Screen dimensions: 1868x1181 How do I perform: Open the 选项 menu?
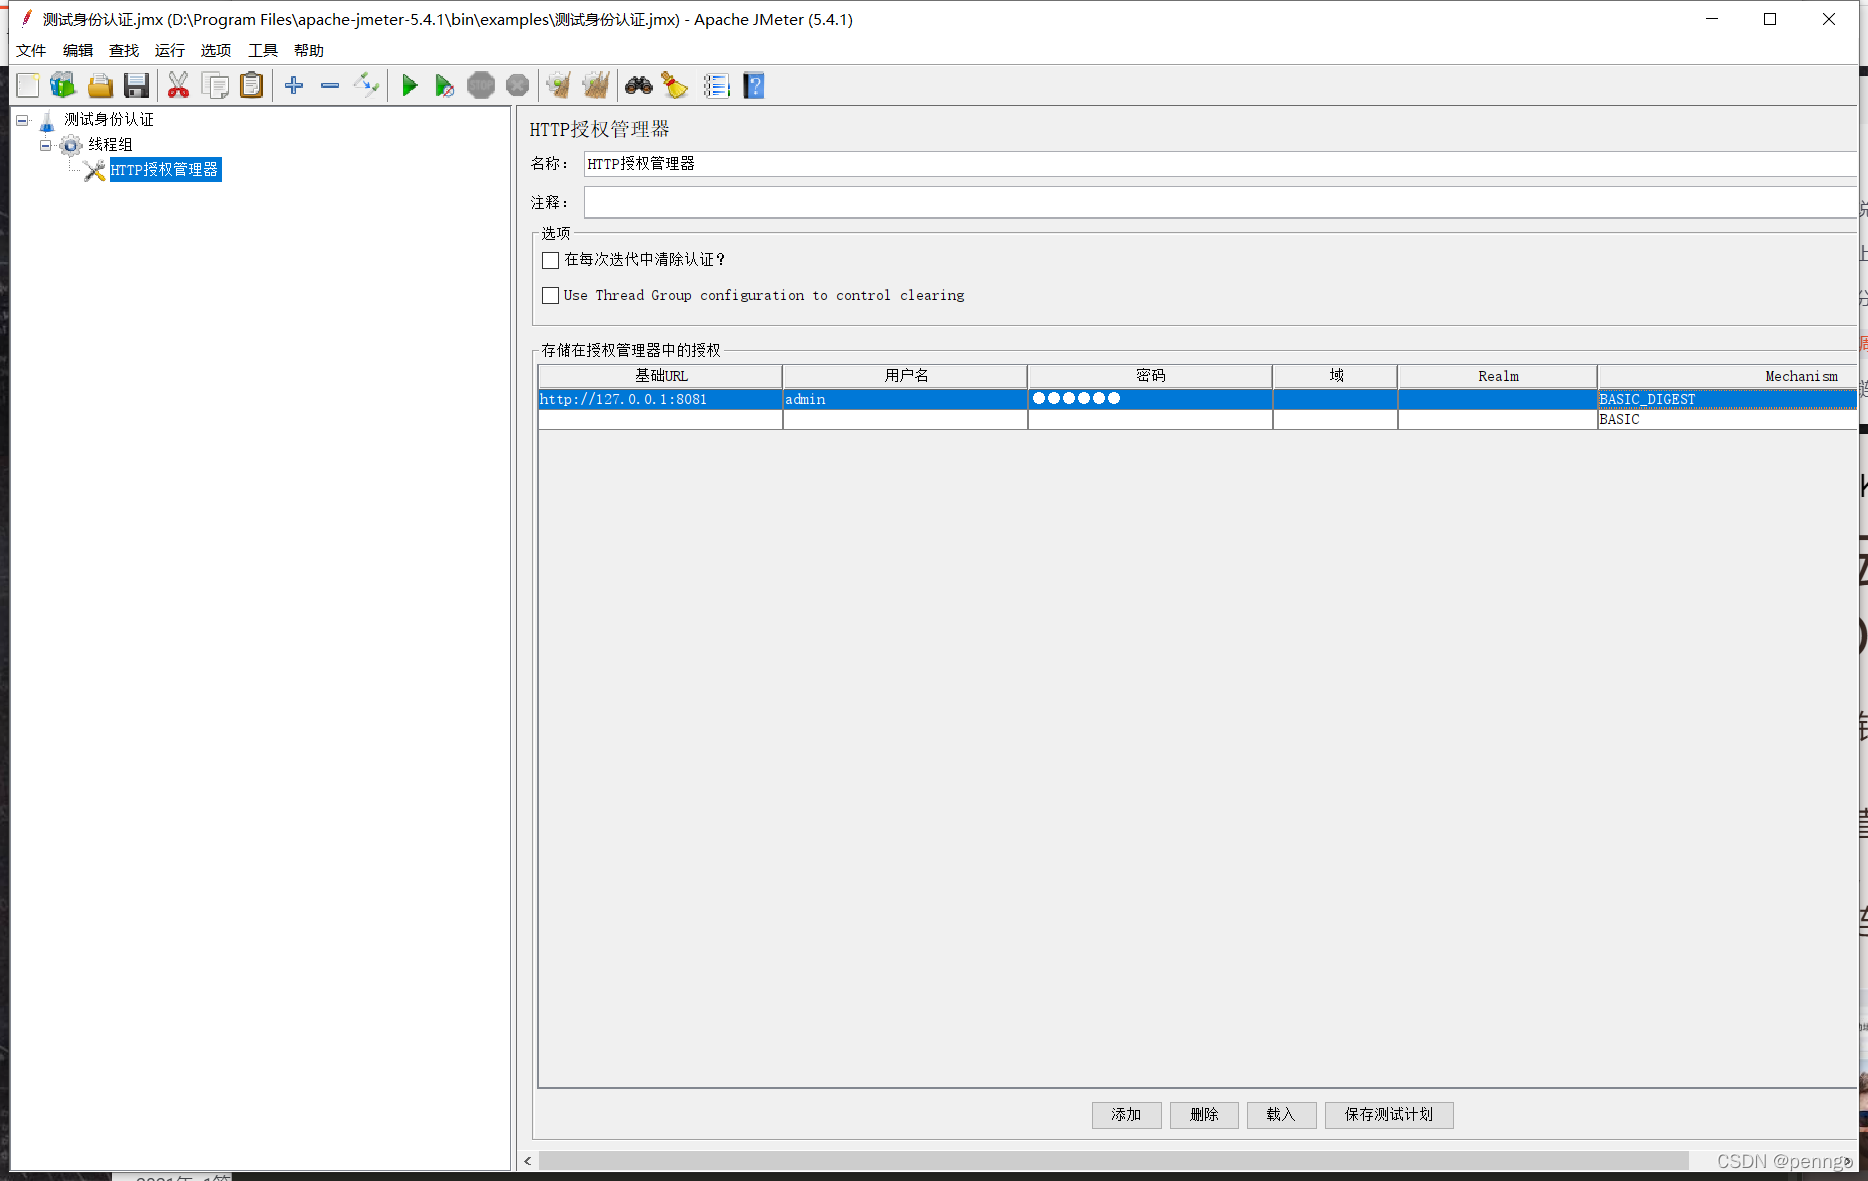coord(216,50)
